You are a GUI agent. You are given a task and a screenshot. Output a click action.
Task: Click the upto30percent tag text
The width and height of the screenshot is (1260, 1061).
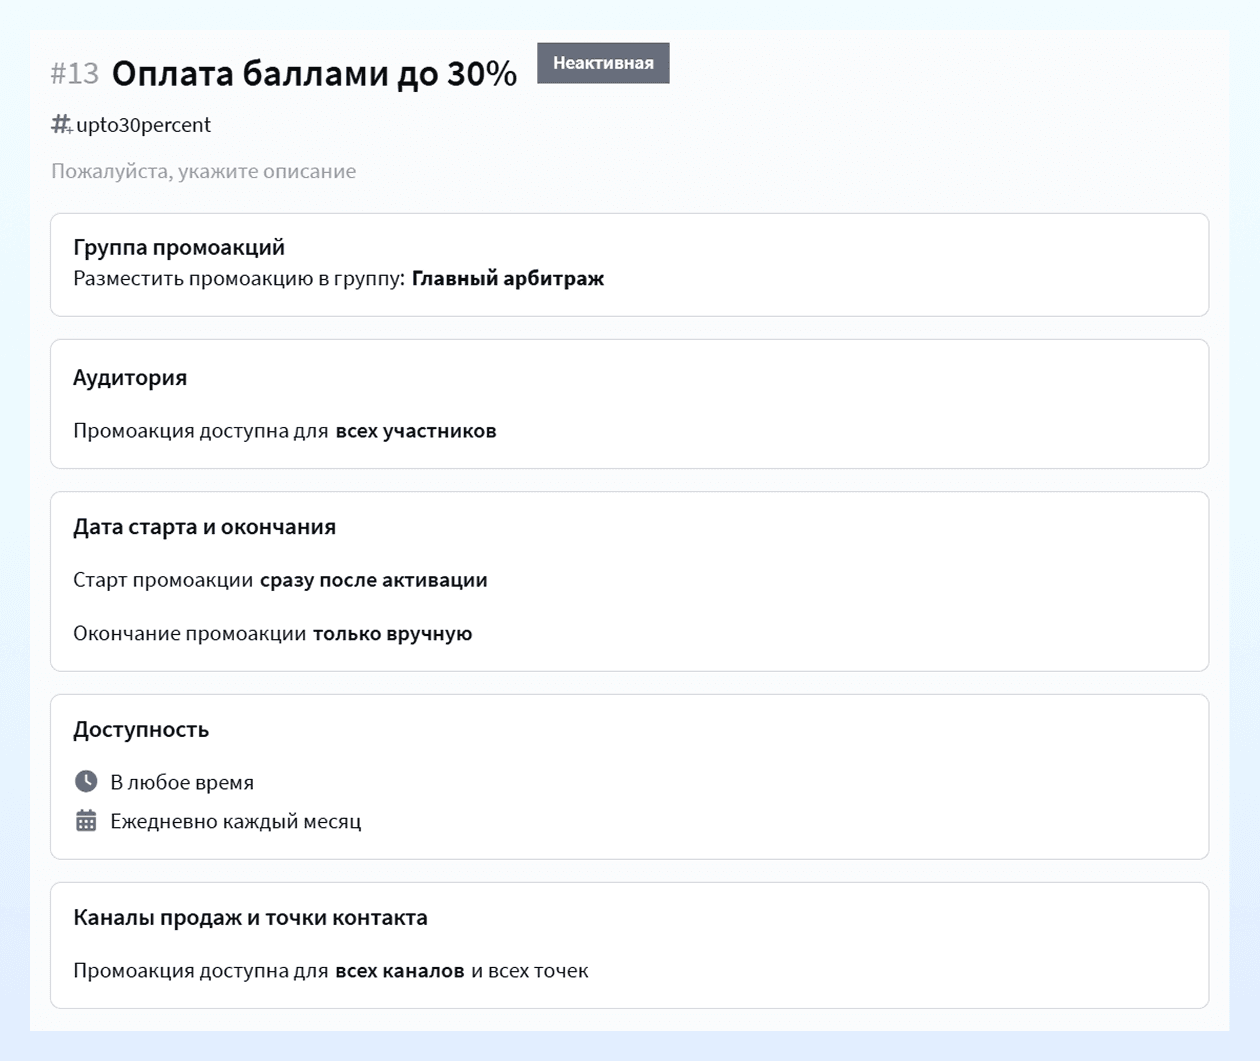(144, 125)
